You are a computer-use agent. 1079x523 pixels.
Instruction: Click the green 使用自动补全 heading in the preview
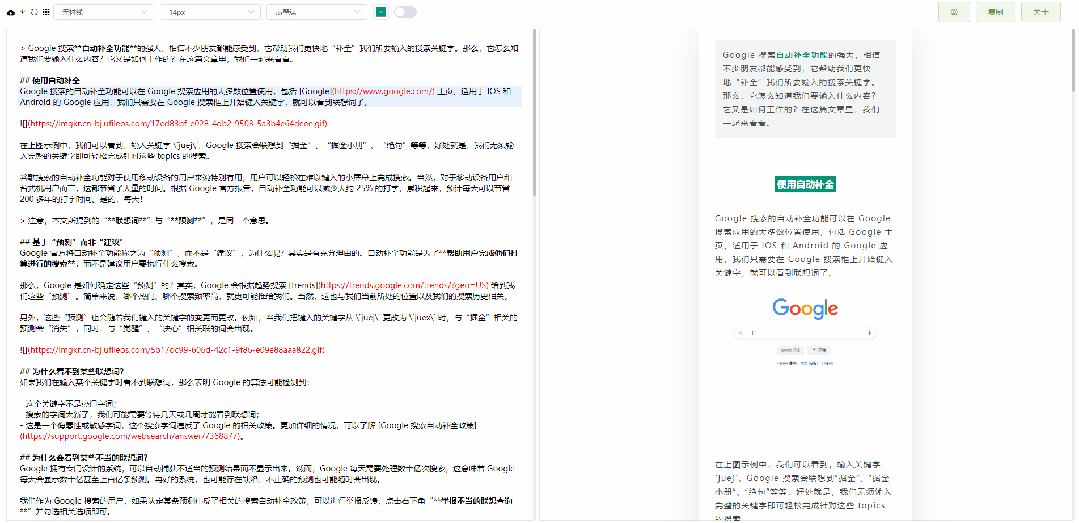(x=805, y=184)
